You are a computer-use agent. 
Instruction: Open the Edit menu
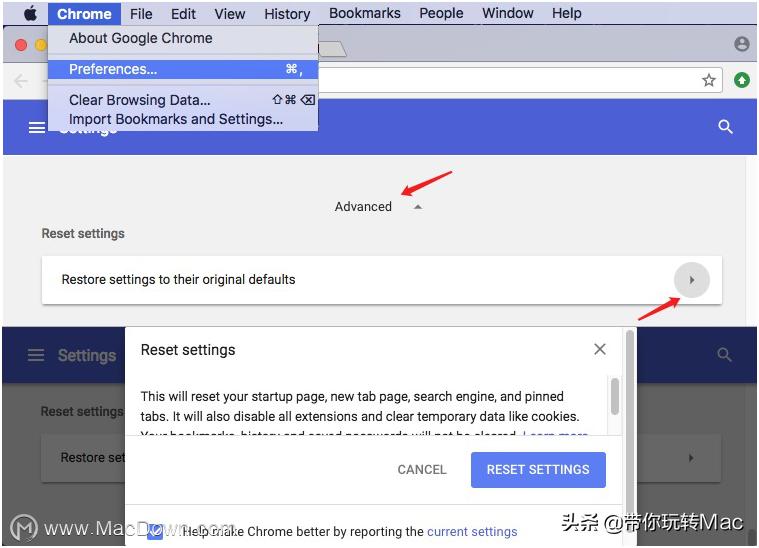pyautogui.click(x=183, y=14)
